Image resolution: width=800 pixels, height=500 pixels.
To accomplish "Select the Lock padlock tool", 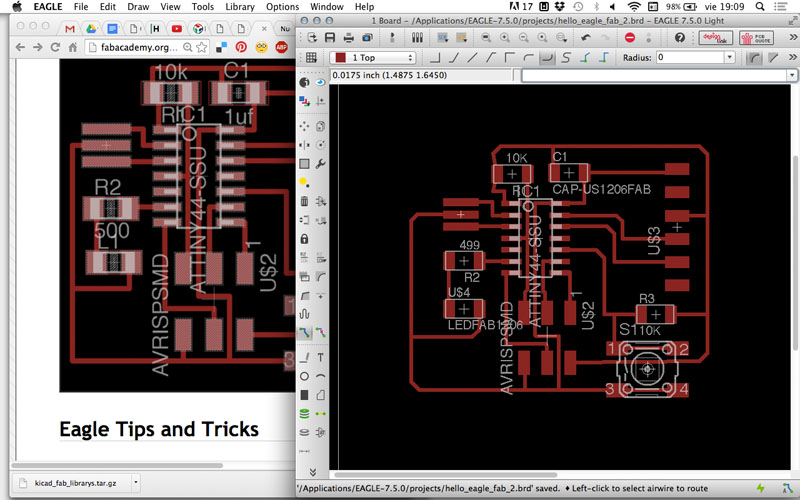I will [x=304, y=239].
